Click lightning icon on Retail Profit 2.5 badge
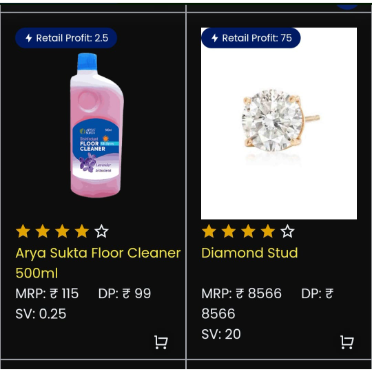372x372 pixels. click(29, 38)
